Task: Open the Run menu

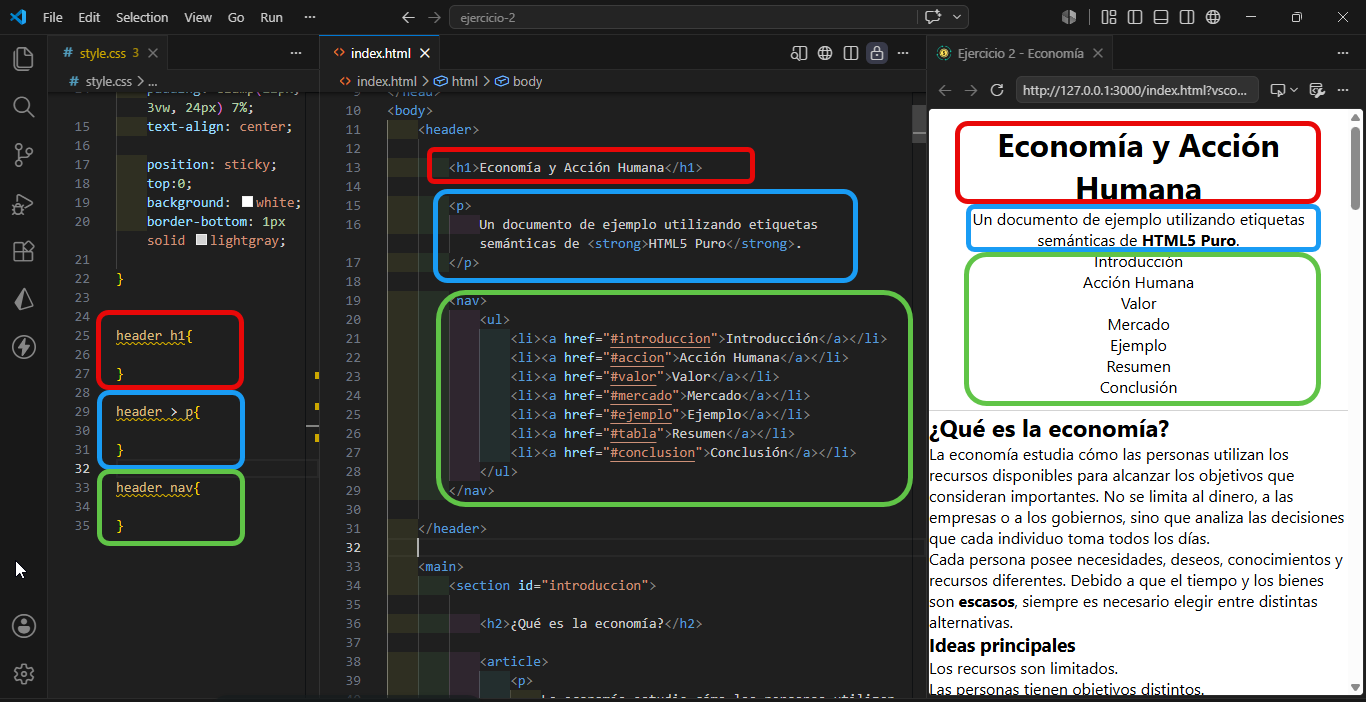Action: click(271, 17)
